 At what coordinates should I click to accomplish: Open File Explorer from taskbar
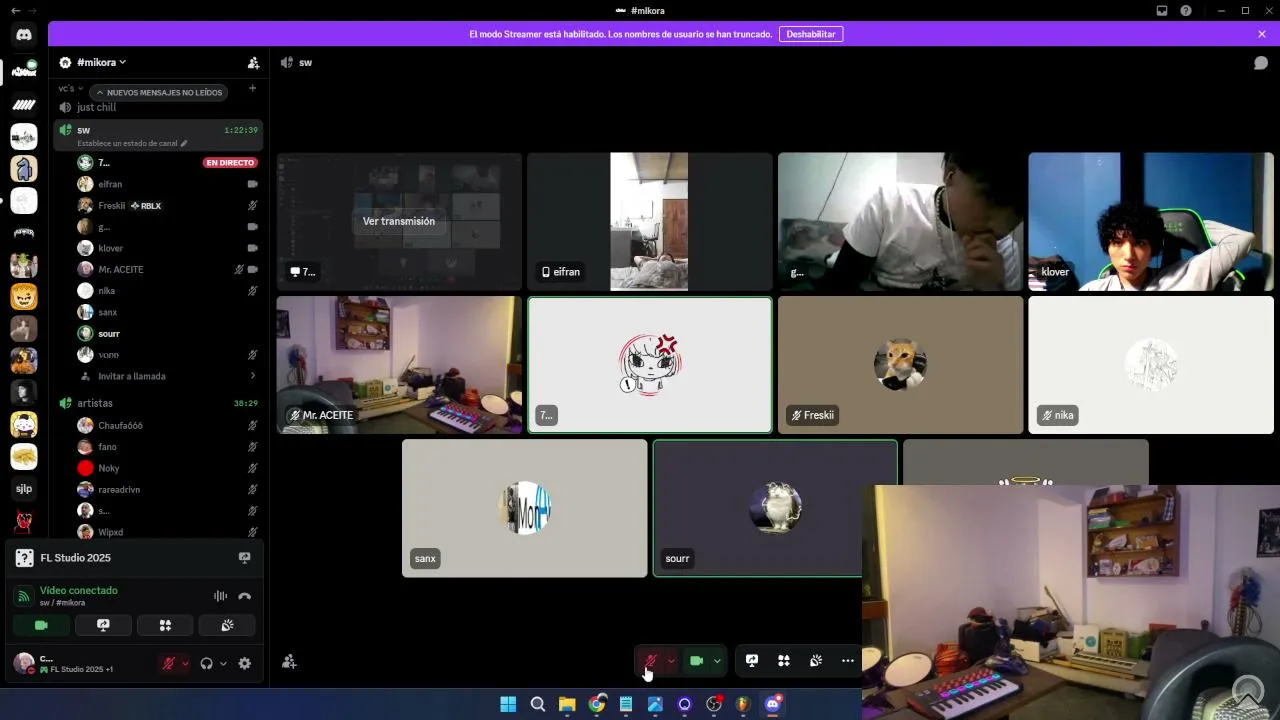567,704
